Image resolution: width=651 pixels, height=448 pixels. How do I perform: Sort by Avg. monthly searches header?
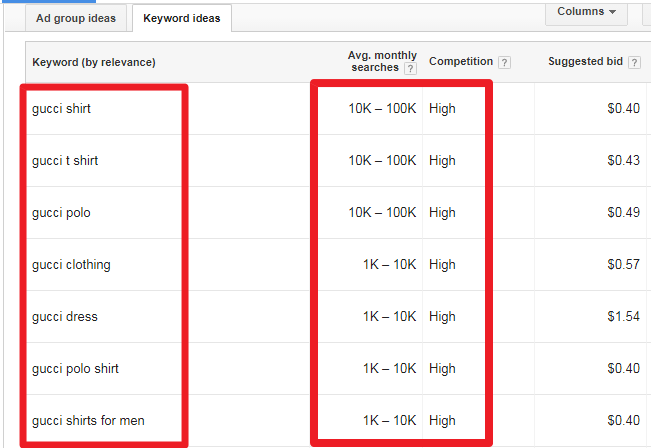click(x=382, y=61)
